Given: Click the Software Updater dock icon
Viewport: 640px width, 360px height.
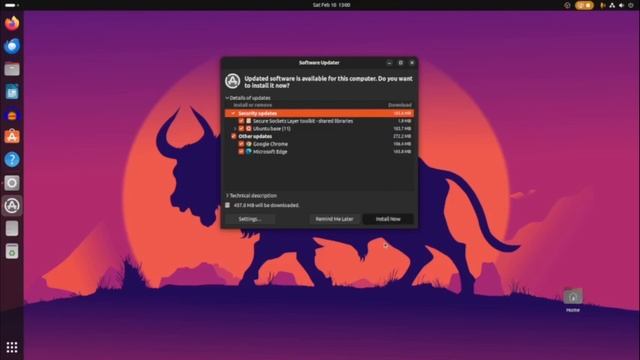Looking at the screenshot, I should pos(12,205).
